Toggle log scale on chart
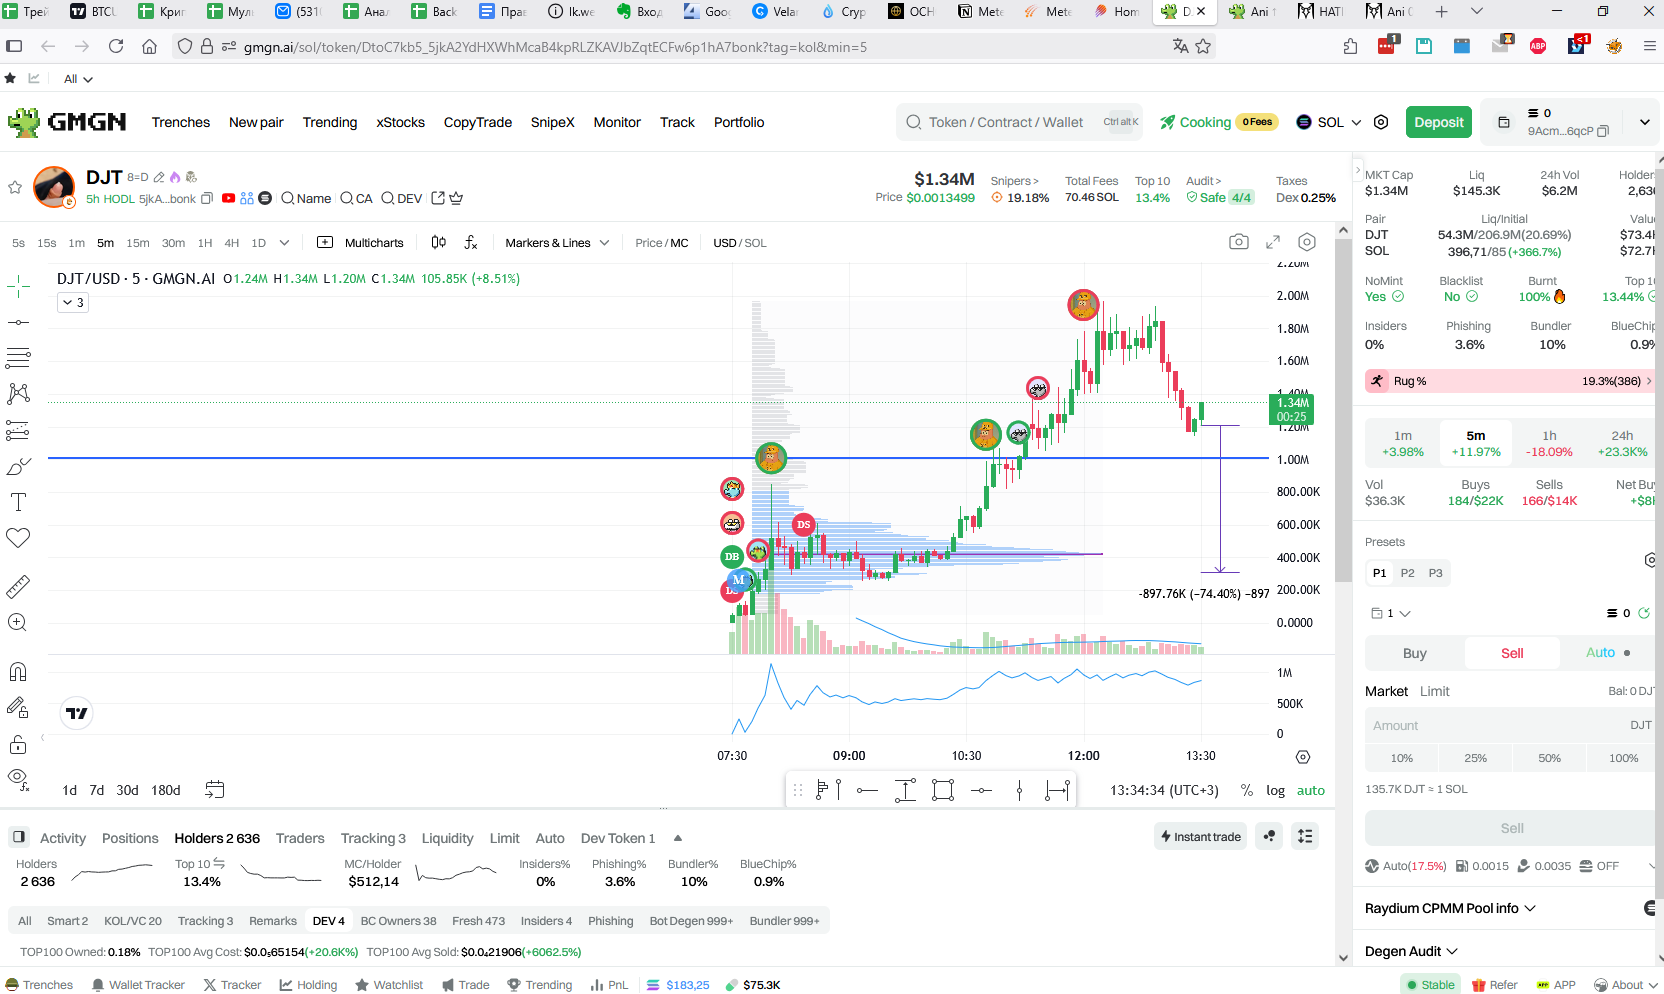The image size is (1664, 994). pos(1275,790)
